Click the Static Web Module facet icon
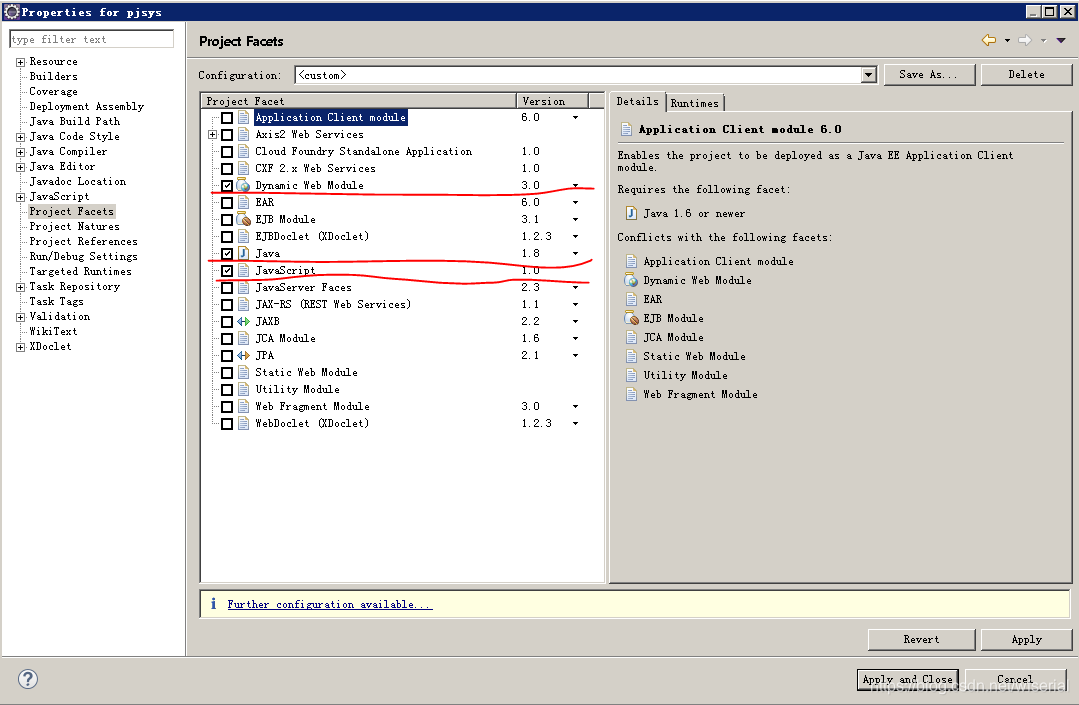 pyautogui.click(x=243, y=372)
